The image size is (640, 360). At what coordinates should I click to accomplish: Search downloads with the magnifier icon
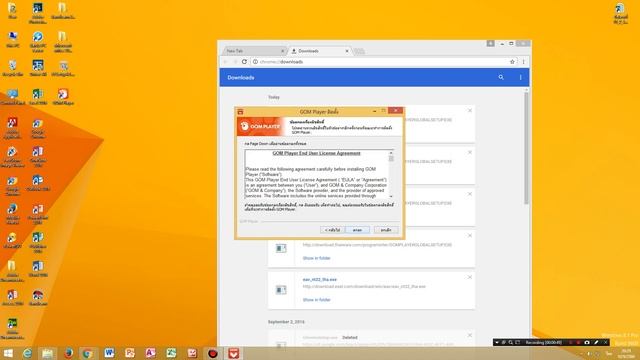click(x=501, y=77)
